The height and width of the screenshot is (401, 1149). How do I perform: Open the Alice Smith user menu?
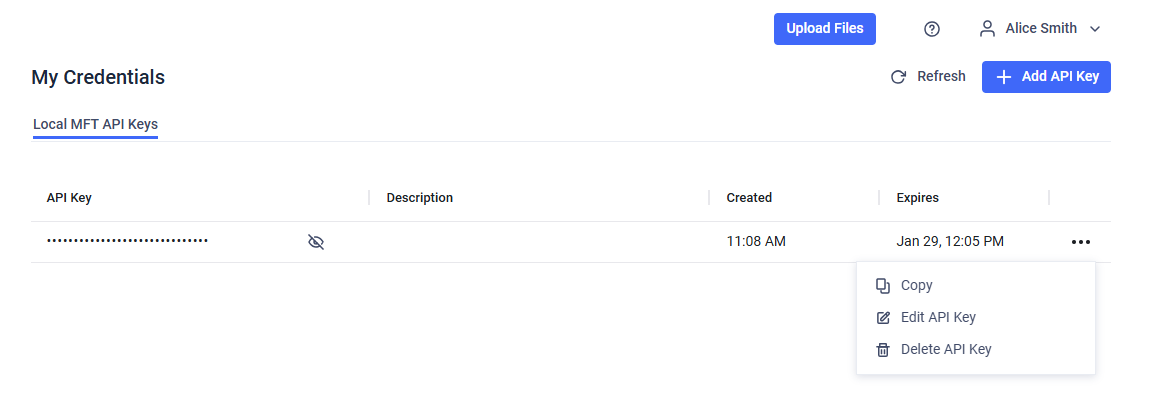click(x=1041, y=29)
